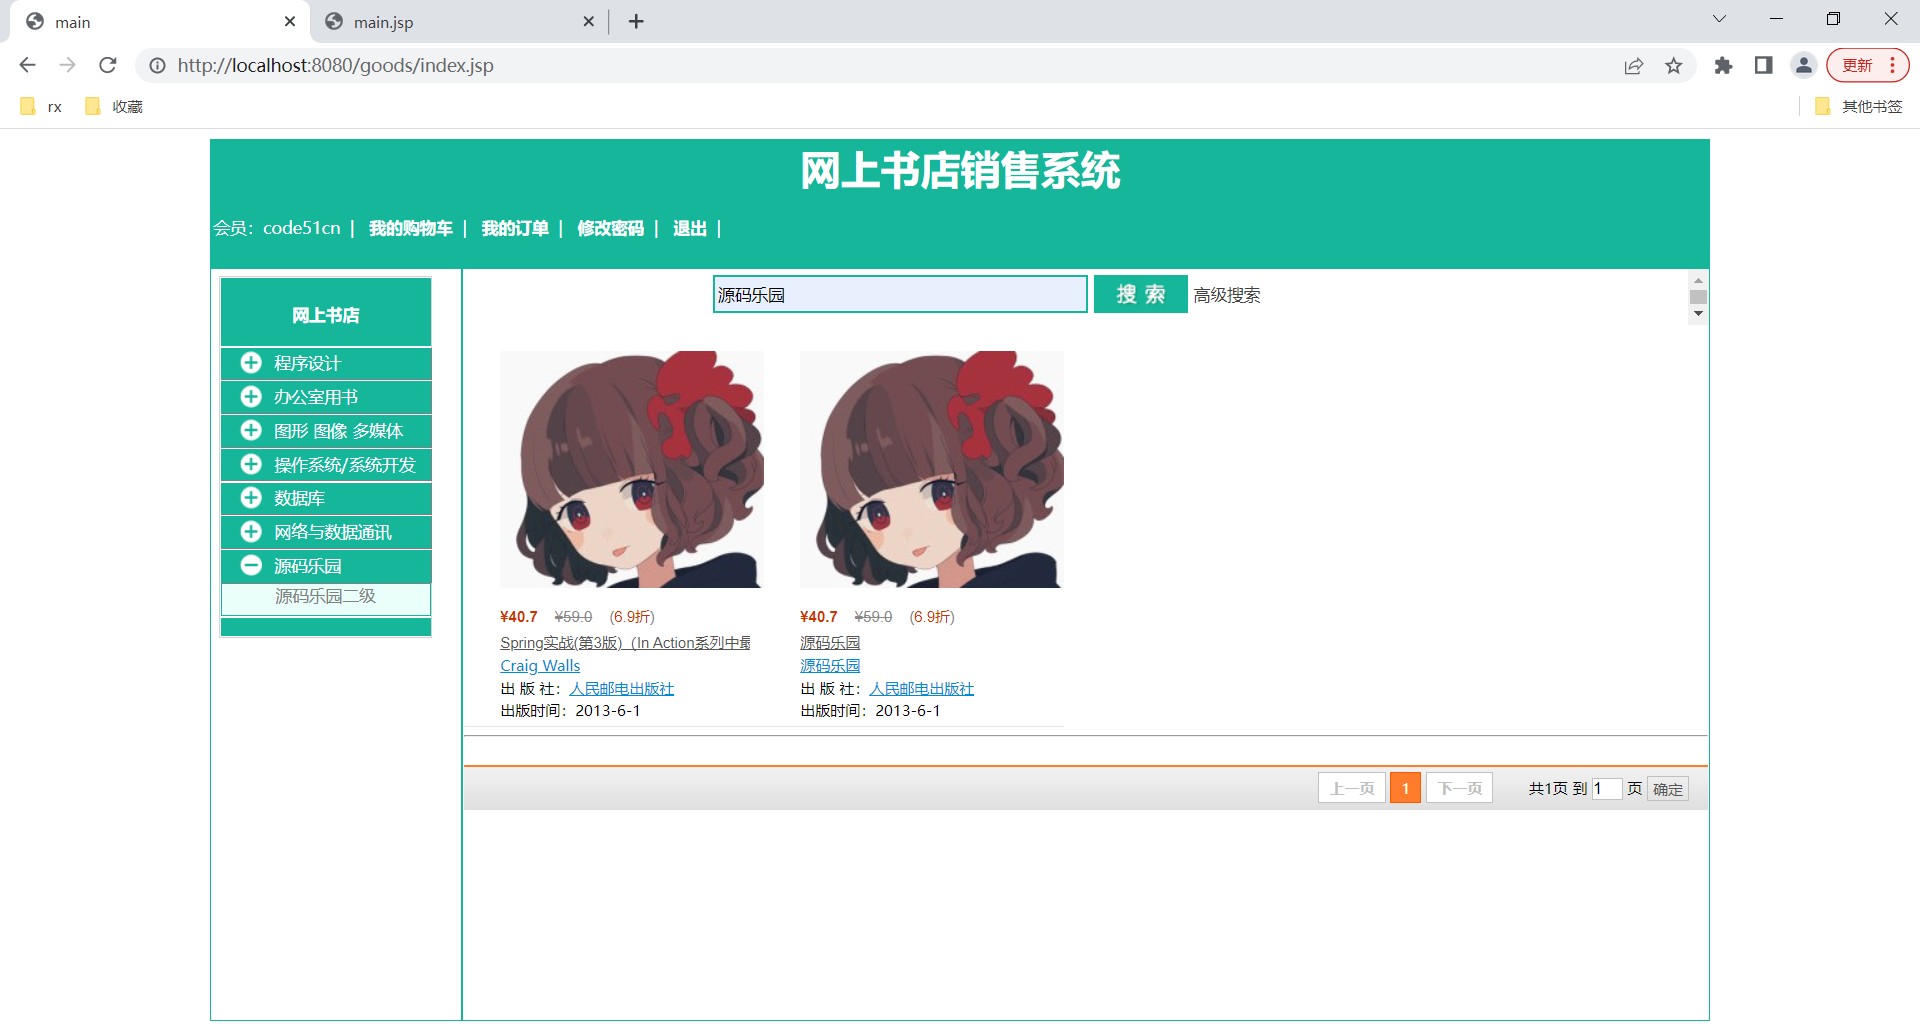
Task: Open the browser side panel icon
Action: (x=1763, y=66)
